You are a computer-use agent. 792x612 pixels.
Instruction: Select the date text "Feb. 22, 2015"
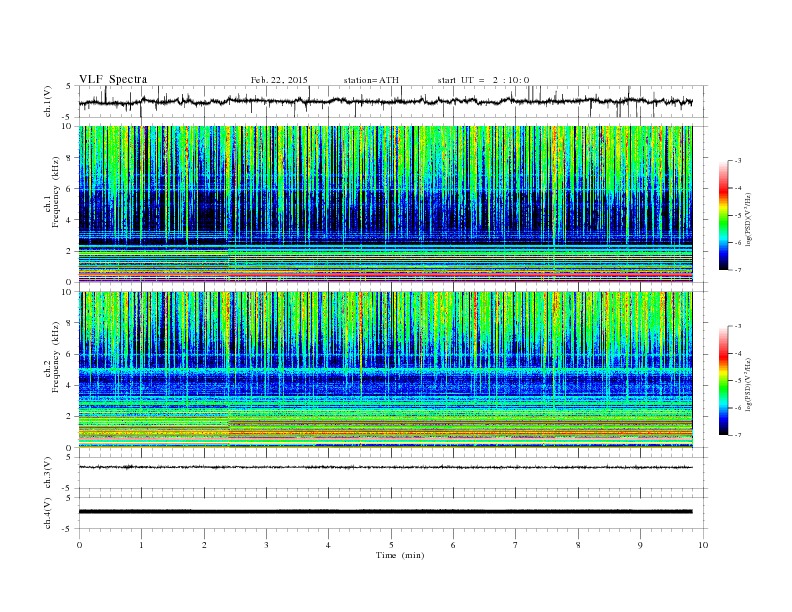click(279, 80)
